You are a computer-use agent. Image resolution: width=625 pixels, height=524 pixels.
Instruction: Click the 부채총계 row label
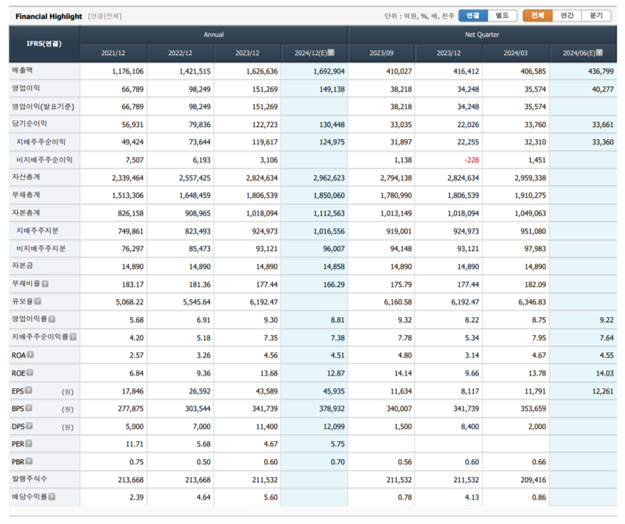[x=26, y=195]
